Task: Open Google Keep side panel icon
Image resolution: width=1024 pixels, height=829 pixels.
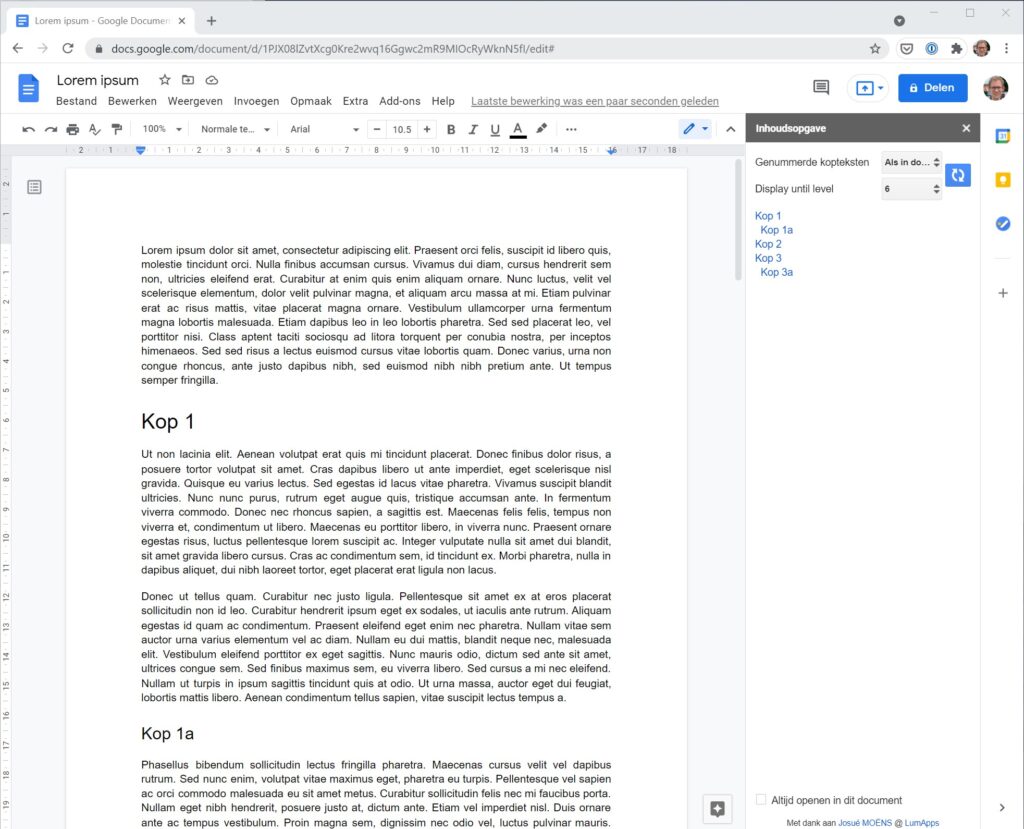Action: click(1003, 180)
